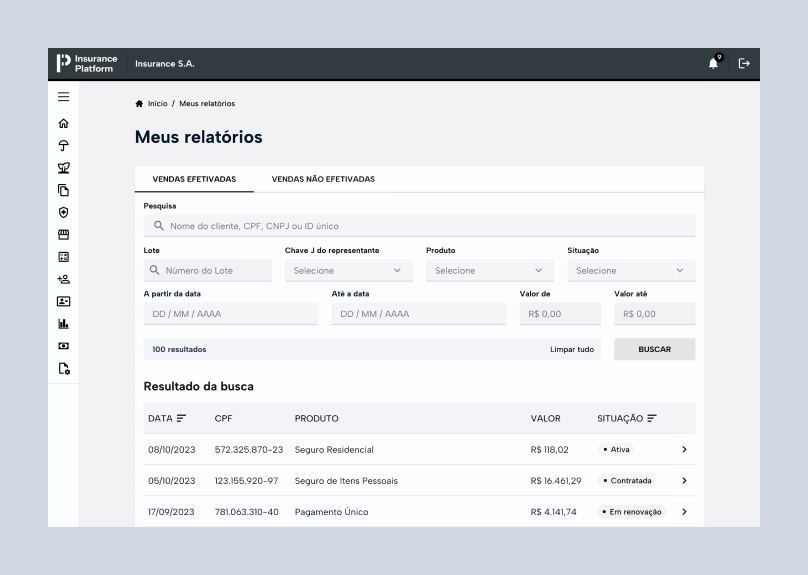Open row arrow for Pagamento Único
Screen dimensions: 808x575
684,512
